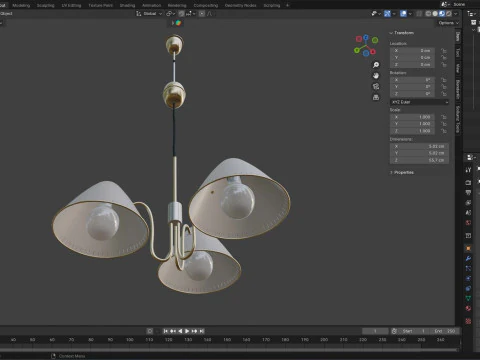The height and width of the screenshot is (360, 480).
Task: Play the animation forward
Action: (x=187, y=331)
